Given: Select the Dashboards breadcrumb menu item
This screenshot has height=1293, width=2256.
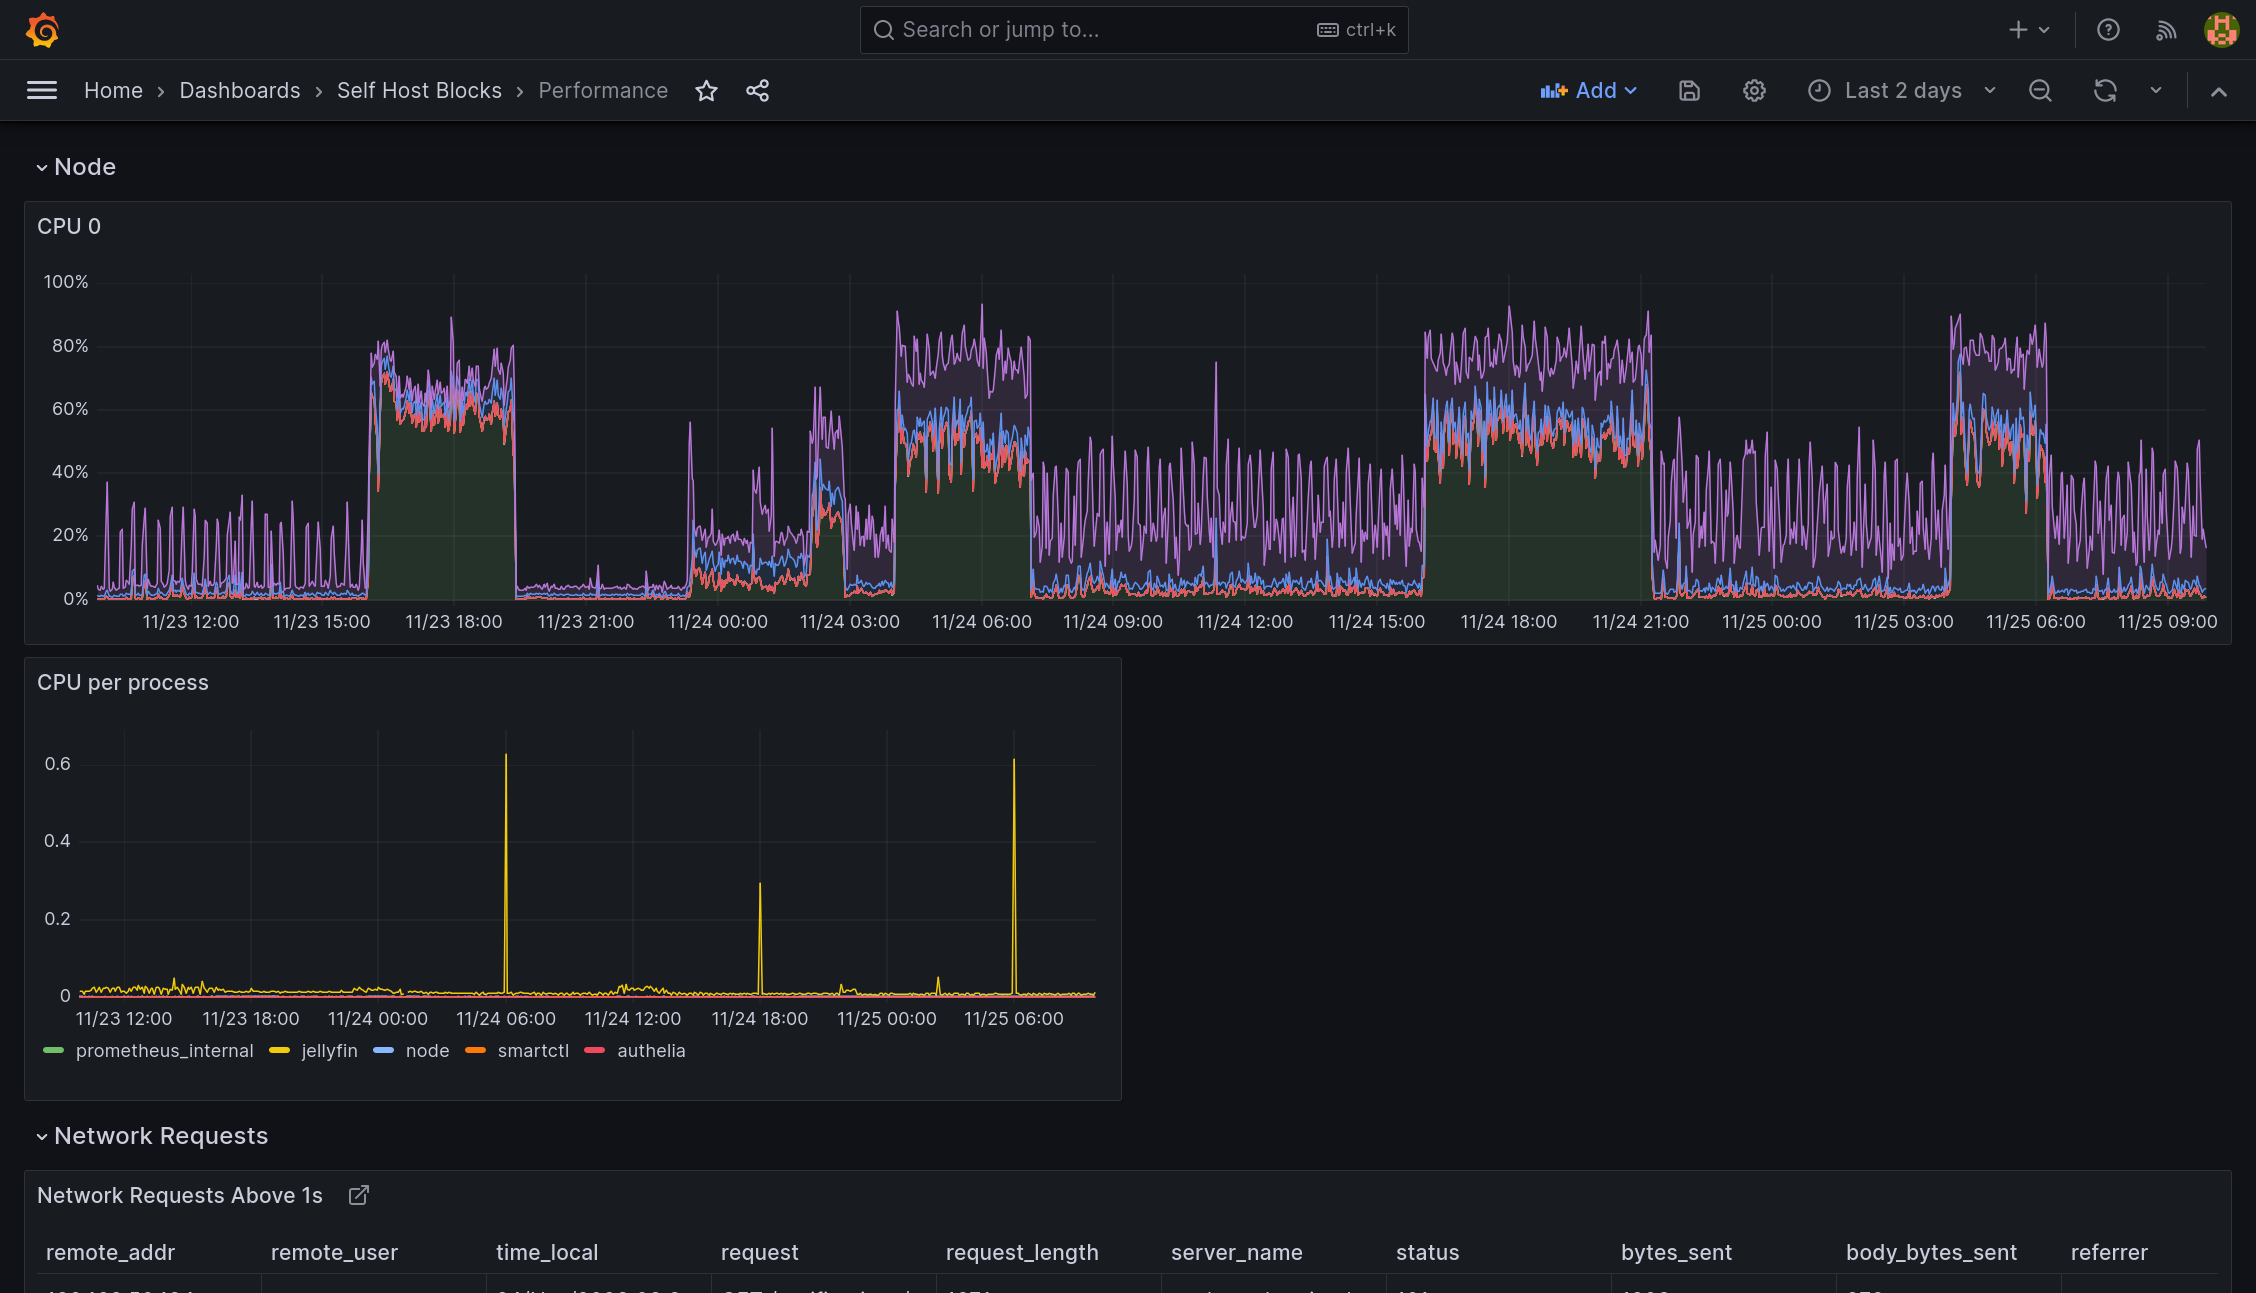Looking at the screenshot, I should click(x=239, y=90).
